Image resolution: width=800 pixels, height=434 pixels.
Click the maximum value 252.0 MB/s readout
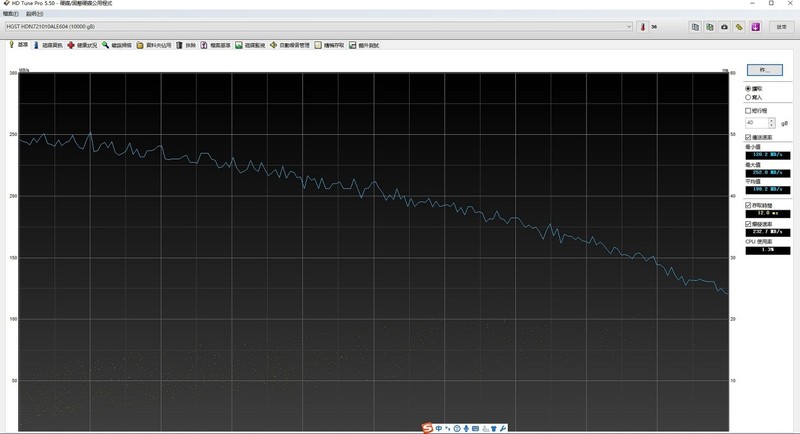pos(768,173)
